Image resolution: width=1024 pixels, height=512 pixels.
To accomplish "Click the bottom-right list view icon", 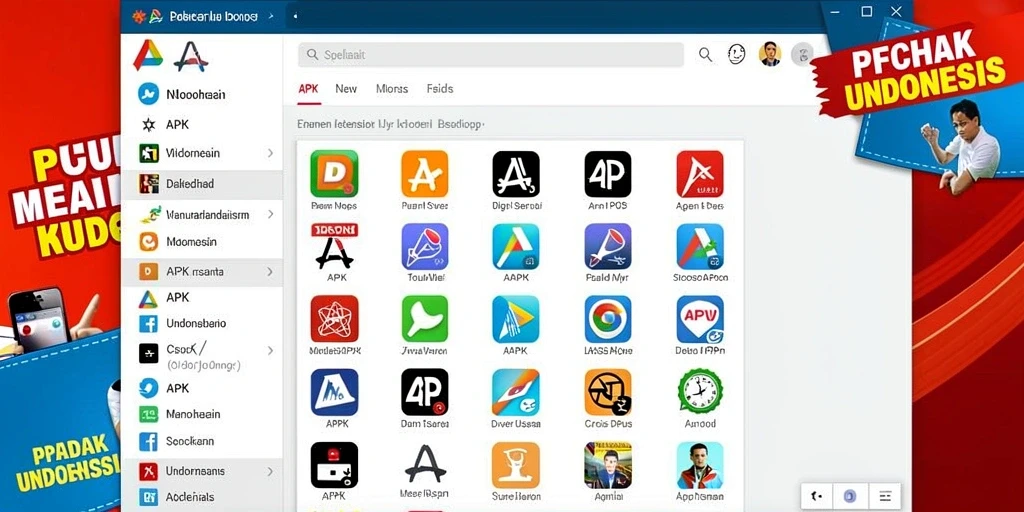I will [x=886, y=496].
